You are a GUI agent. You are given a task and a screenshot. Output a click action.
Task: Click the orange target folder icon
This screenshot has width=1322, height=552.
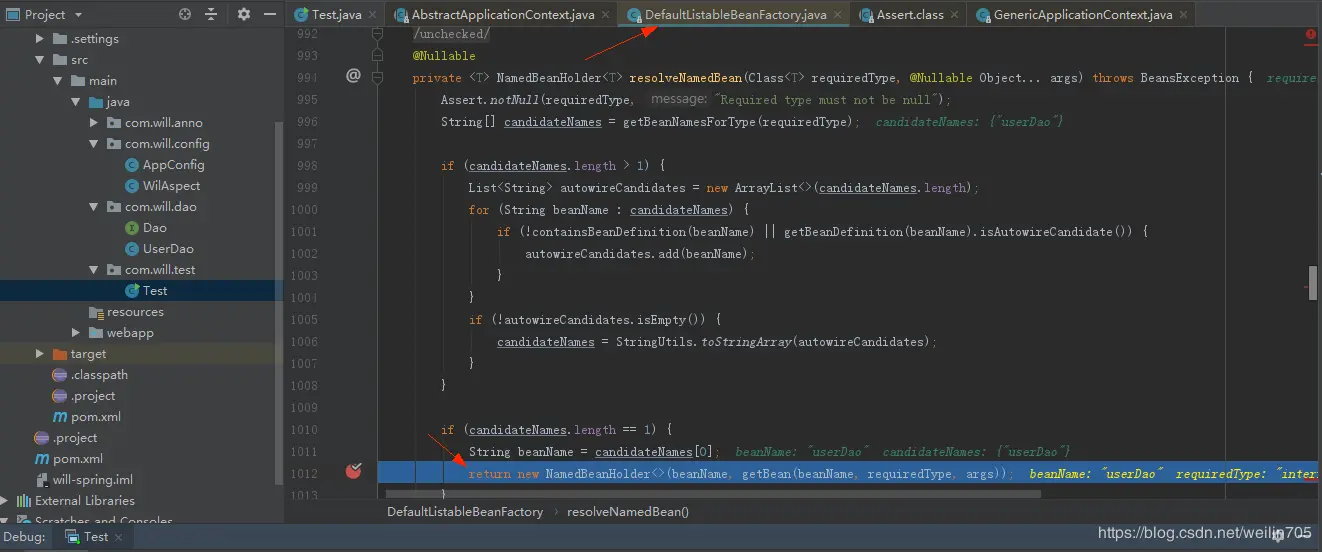tap(60, 354)
